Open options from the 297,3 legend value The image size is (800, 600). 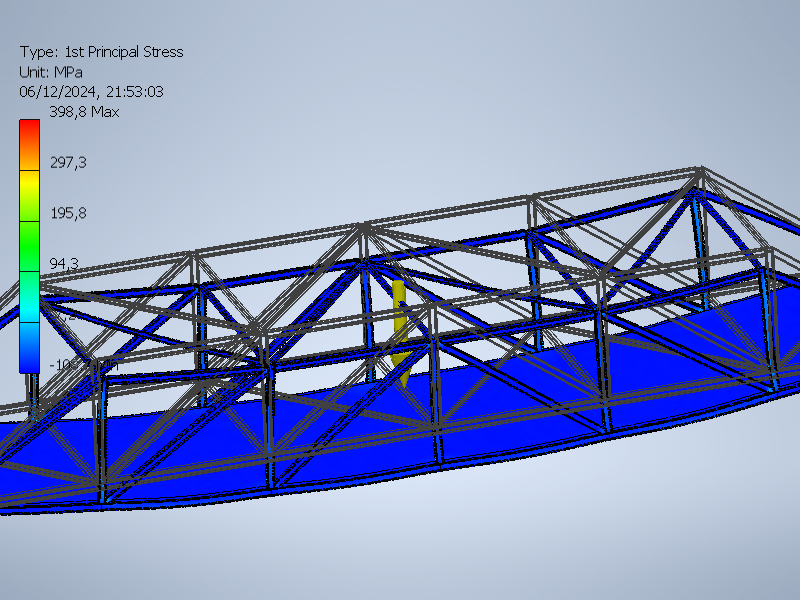[x=68, y=162]
